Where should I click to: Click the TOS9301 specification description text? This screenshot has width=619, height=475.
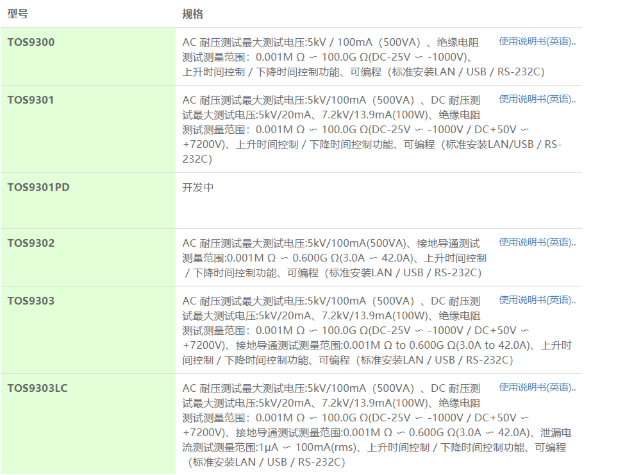click(371, 129)
